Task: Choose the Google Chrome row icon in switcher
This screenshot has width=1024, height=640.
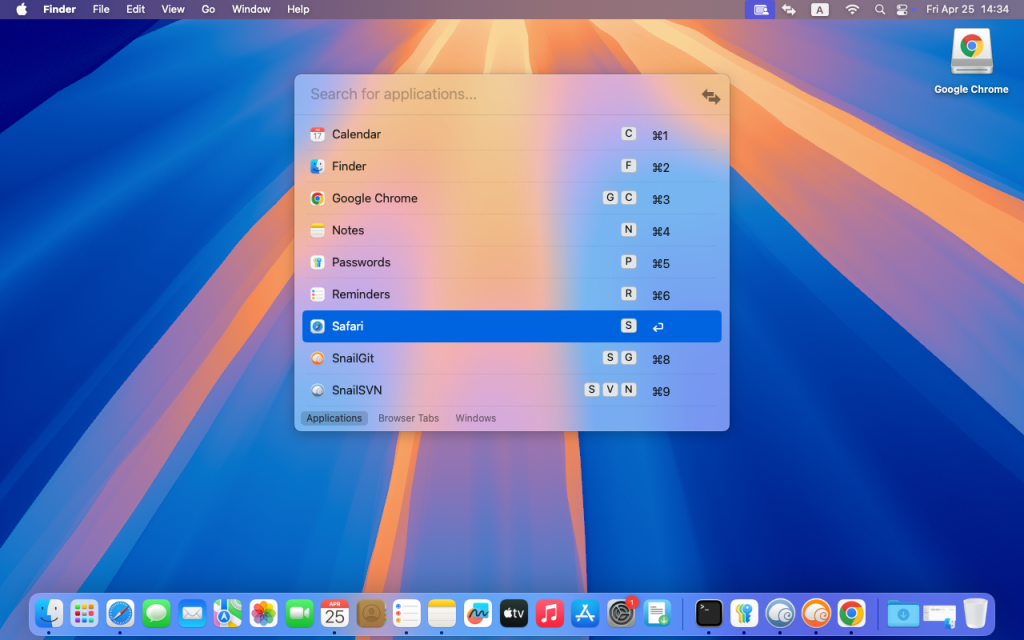Action: point(317,199)
